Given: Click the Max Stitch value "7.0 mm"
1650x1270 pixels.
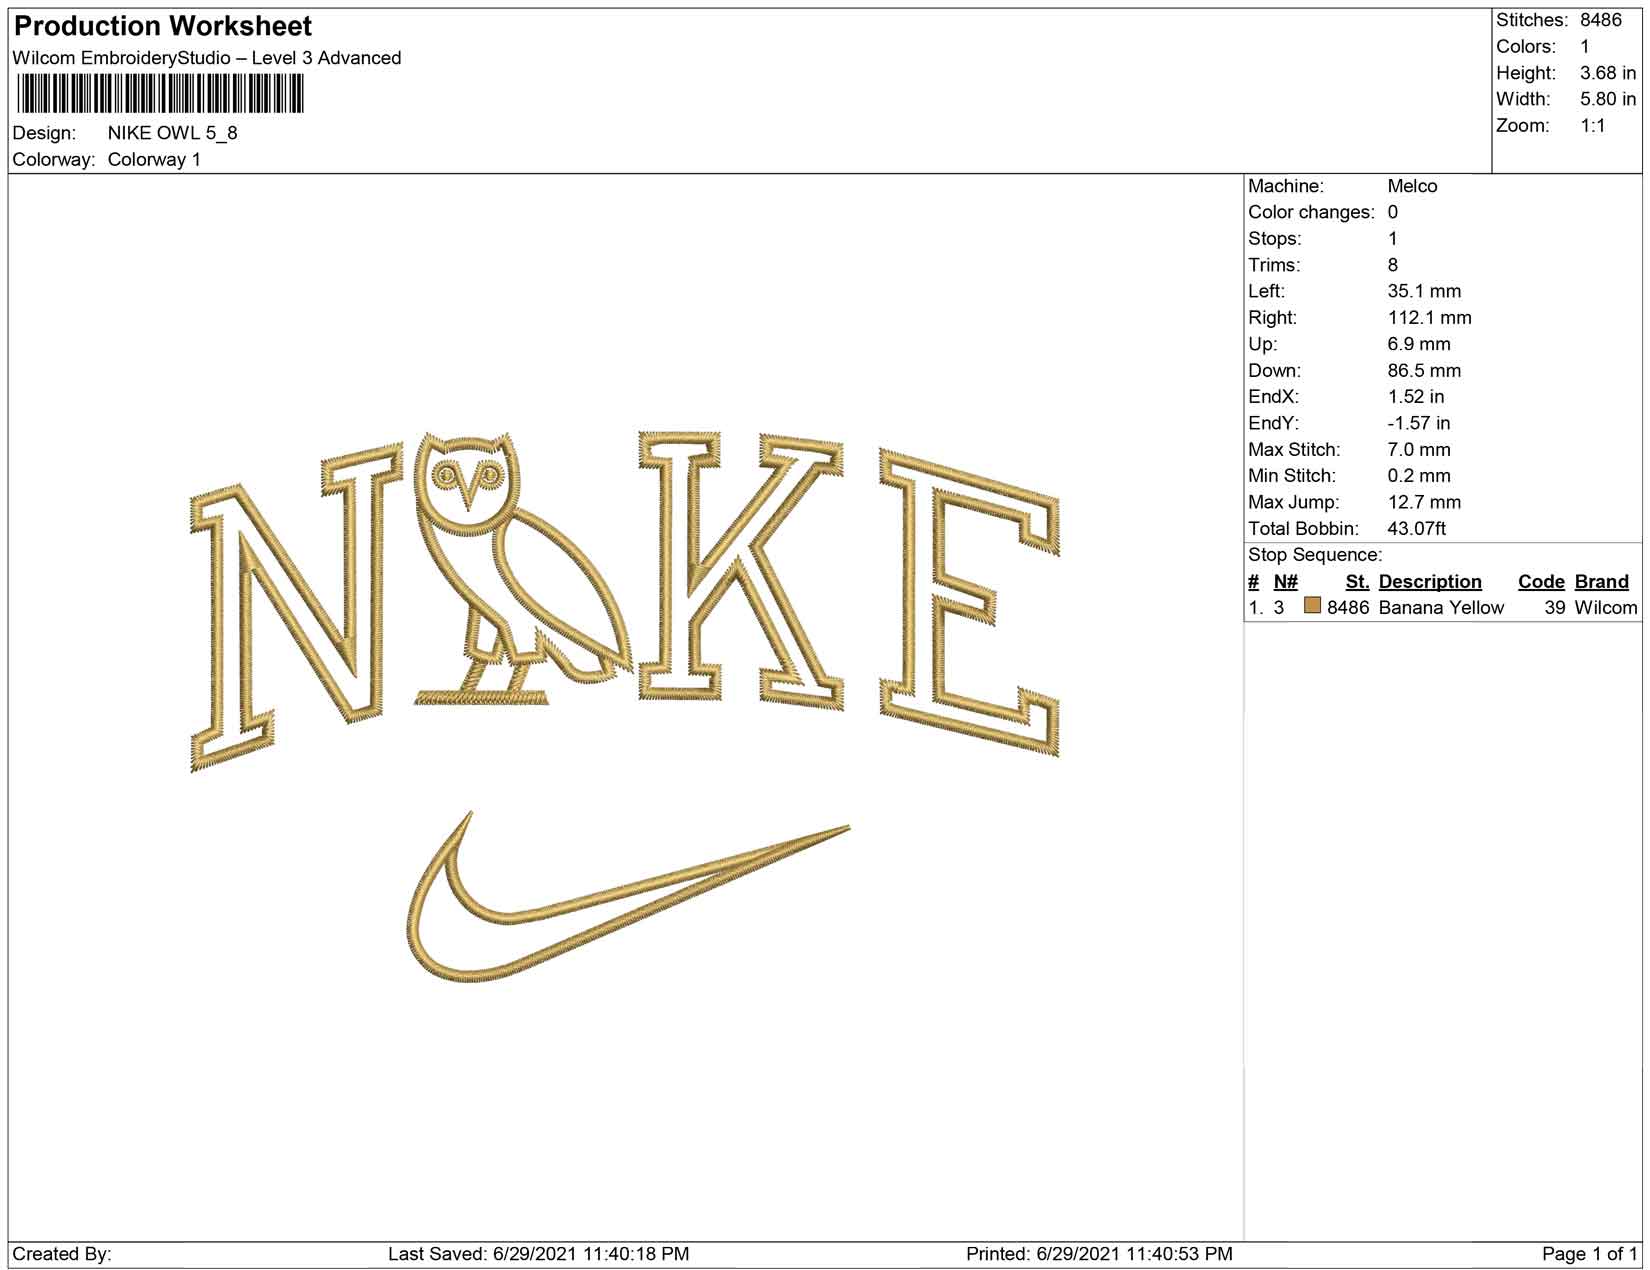Looking at the screenshot, I should coord(1419,450).
